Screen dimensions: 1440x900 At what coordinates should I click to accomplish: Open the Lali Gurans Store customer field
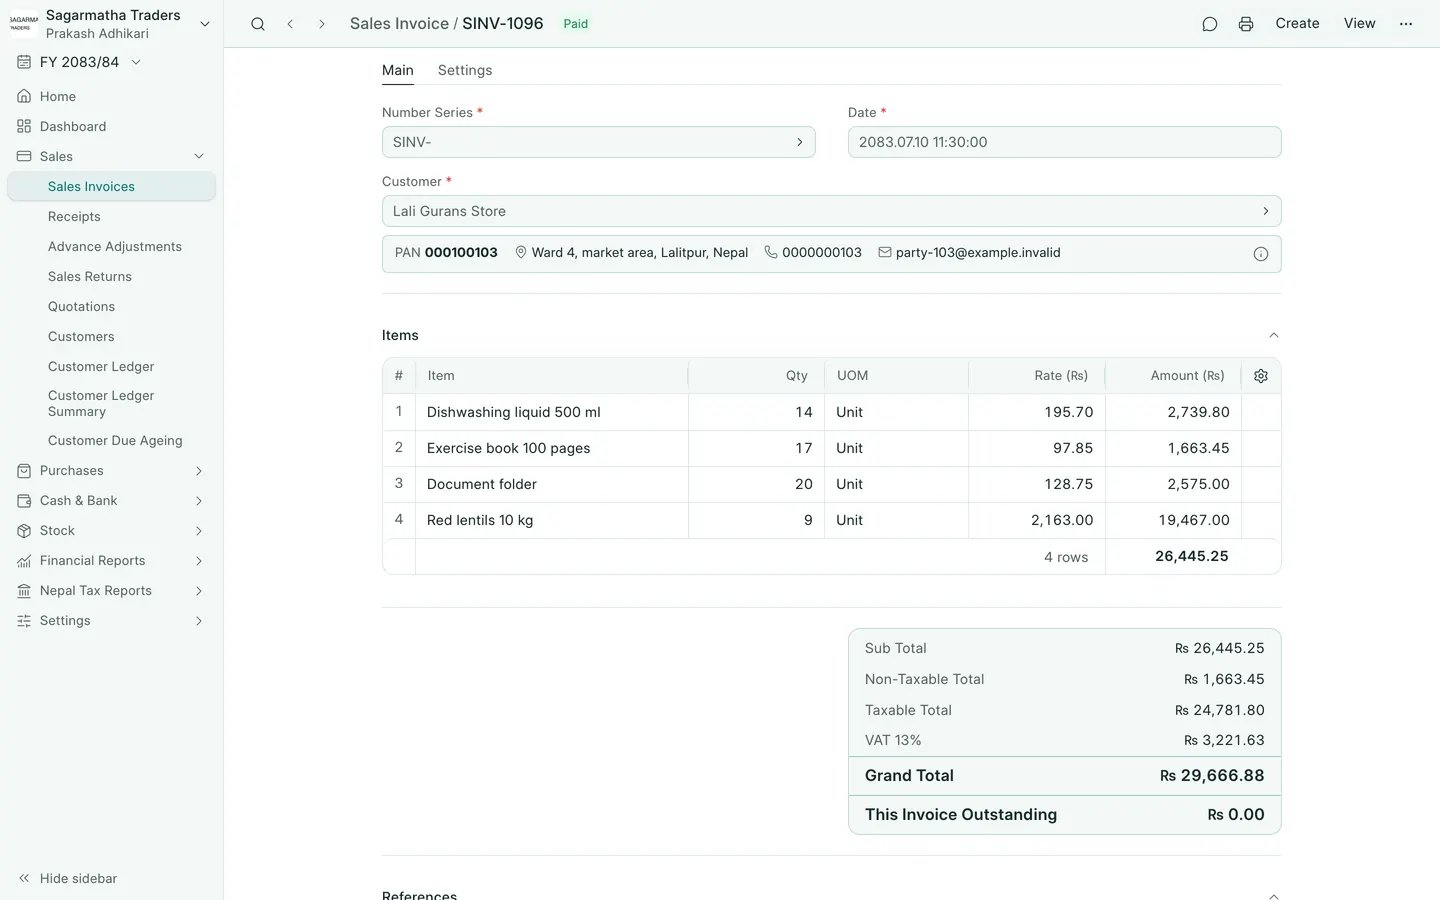(831, 211)
